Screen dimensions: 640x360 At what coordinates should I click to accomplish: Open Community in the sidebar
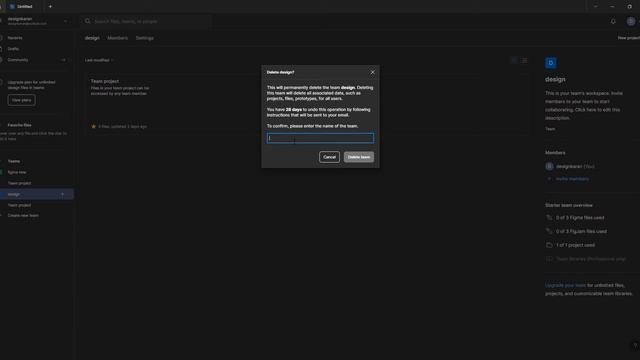coord(18,60)
